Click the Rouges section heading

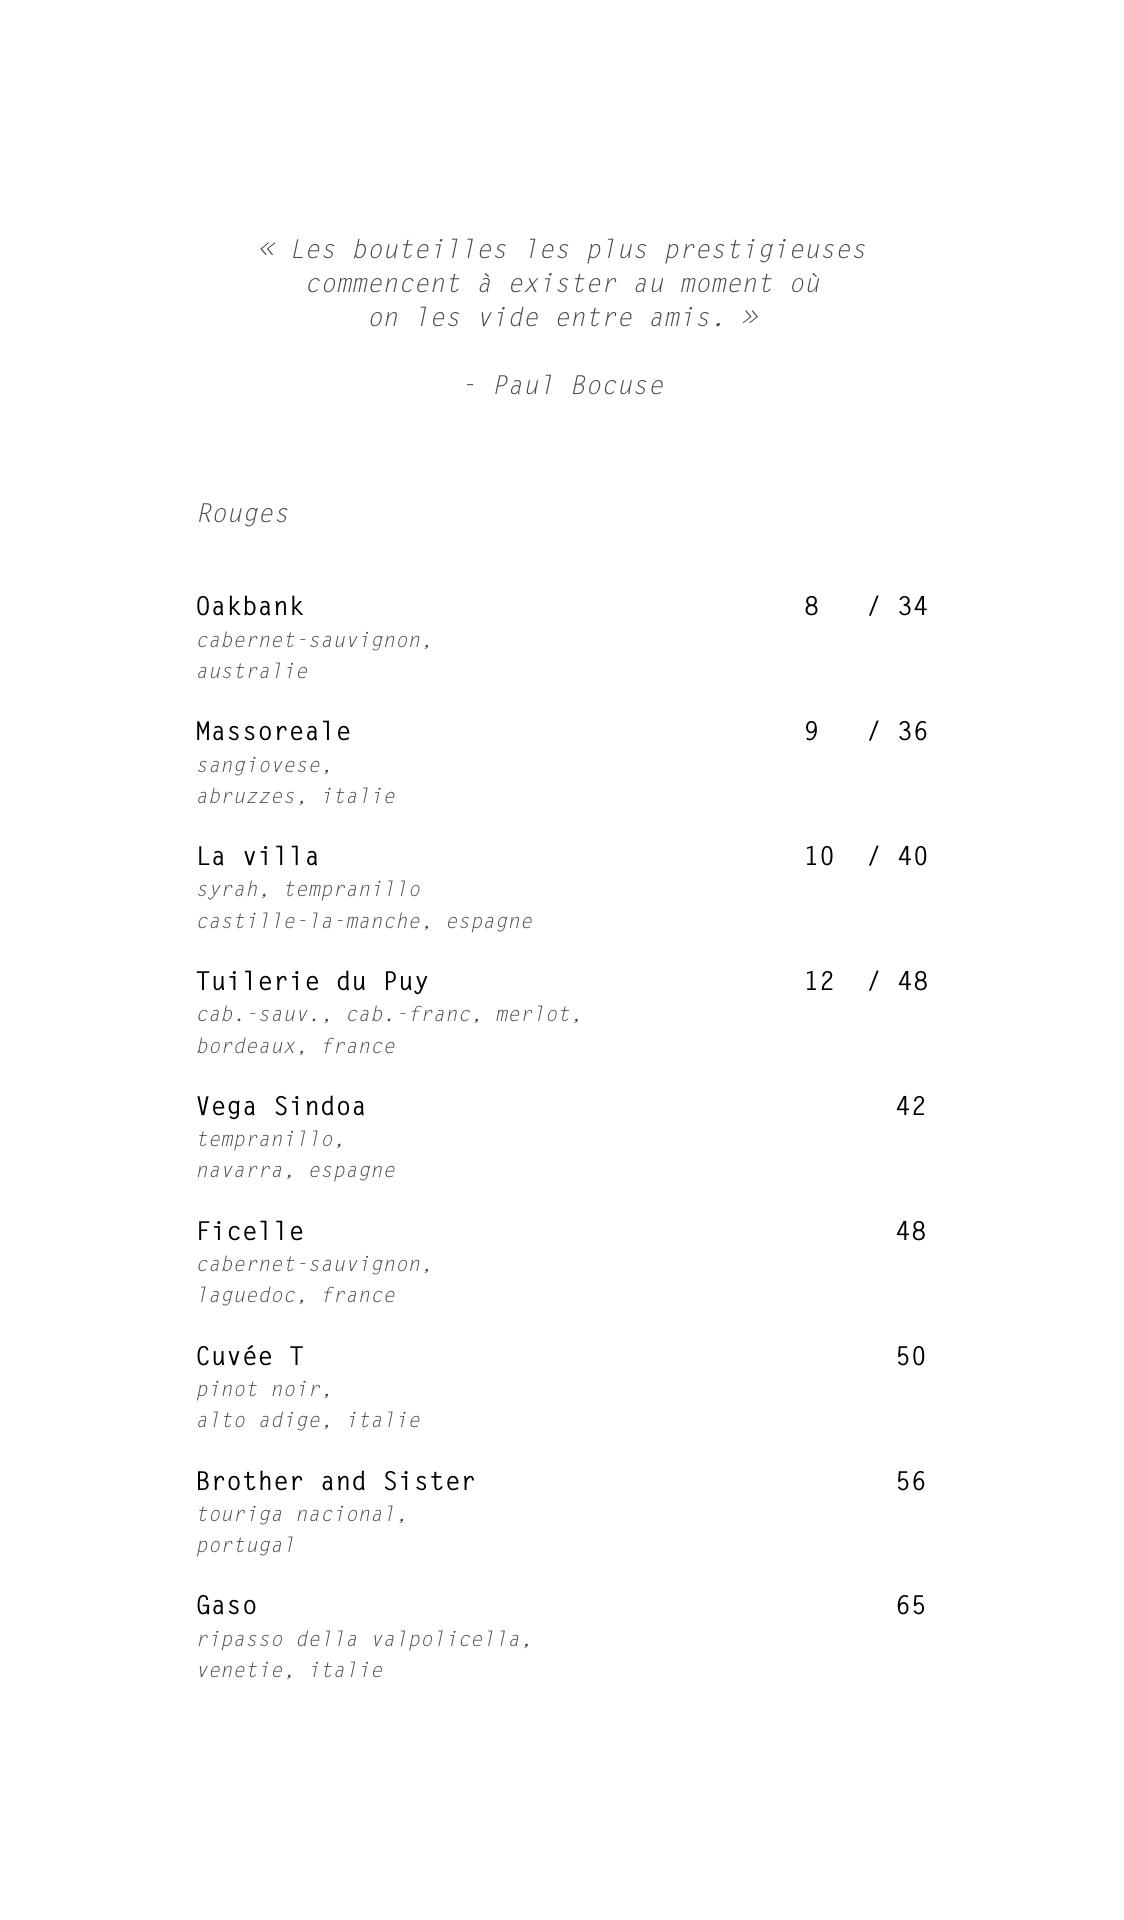[x=243, y=513]
